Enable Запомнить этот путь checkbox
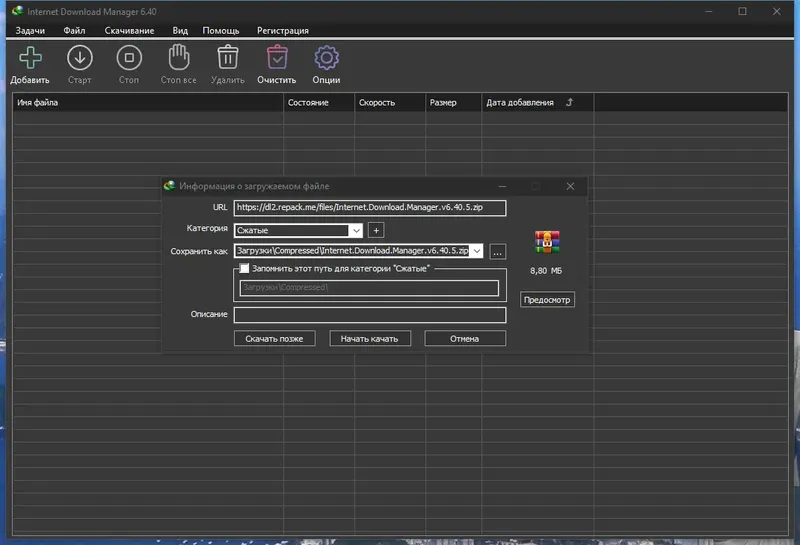Viewport: 800px width, 545px height. (244, 268)
